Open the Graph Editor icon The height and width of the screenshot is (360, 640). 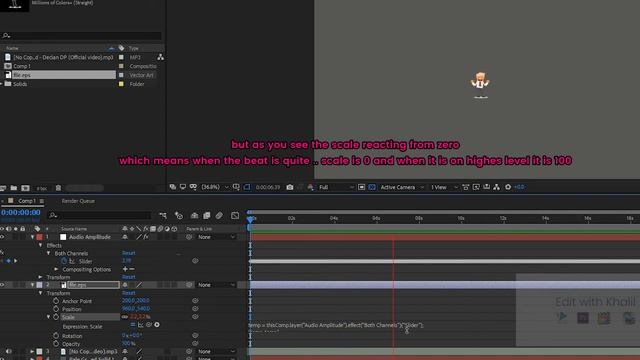(235, 216)
